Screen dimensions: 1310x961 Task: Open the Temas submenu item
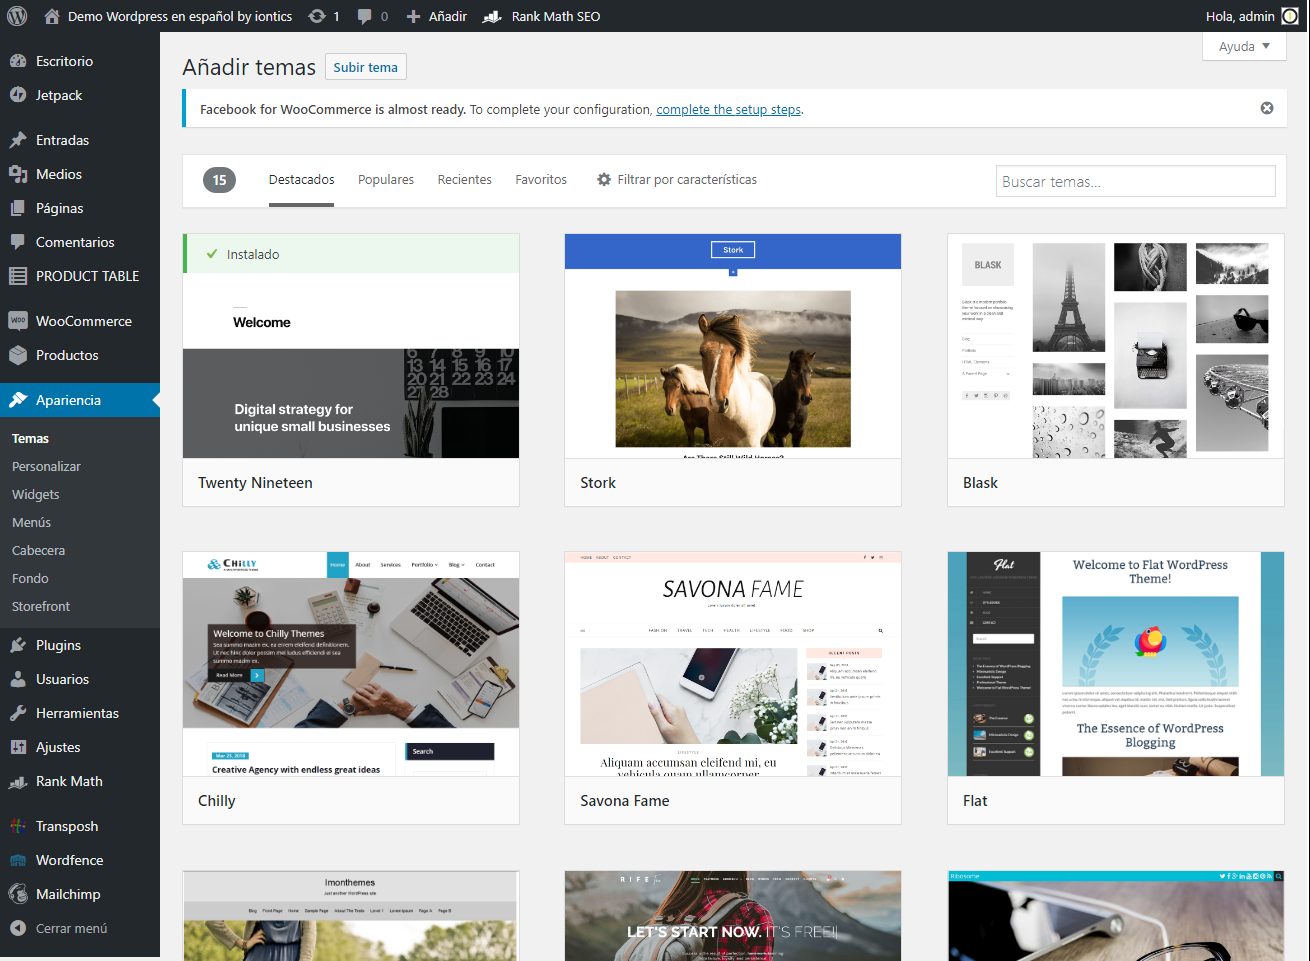point(31,439)
